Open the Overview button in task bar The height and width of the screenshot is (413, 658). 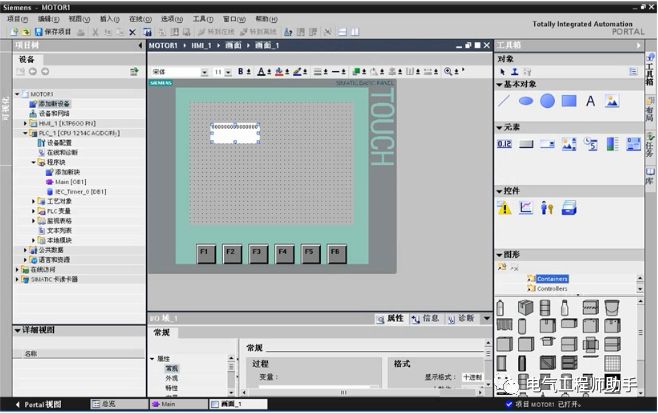(x=119, y=404)
